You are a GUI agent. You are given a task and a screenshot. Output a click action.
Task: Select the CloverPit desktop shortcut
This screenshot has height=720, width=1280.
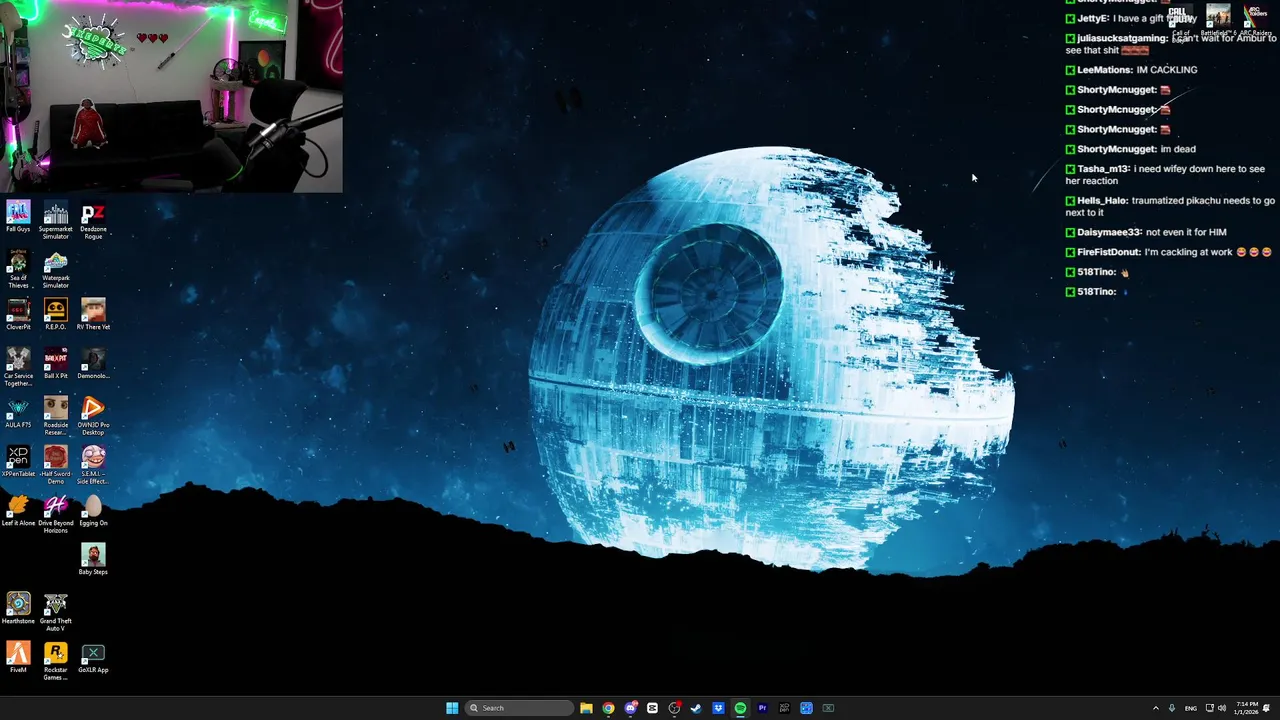click(18, 315)
